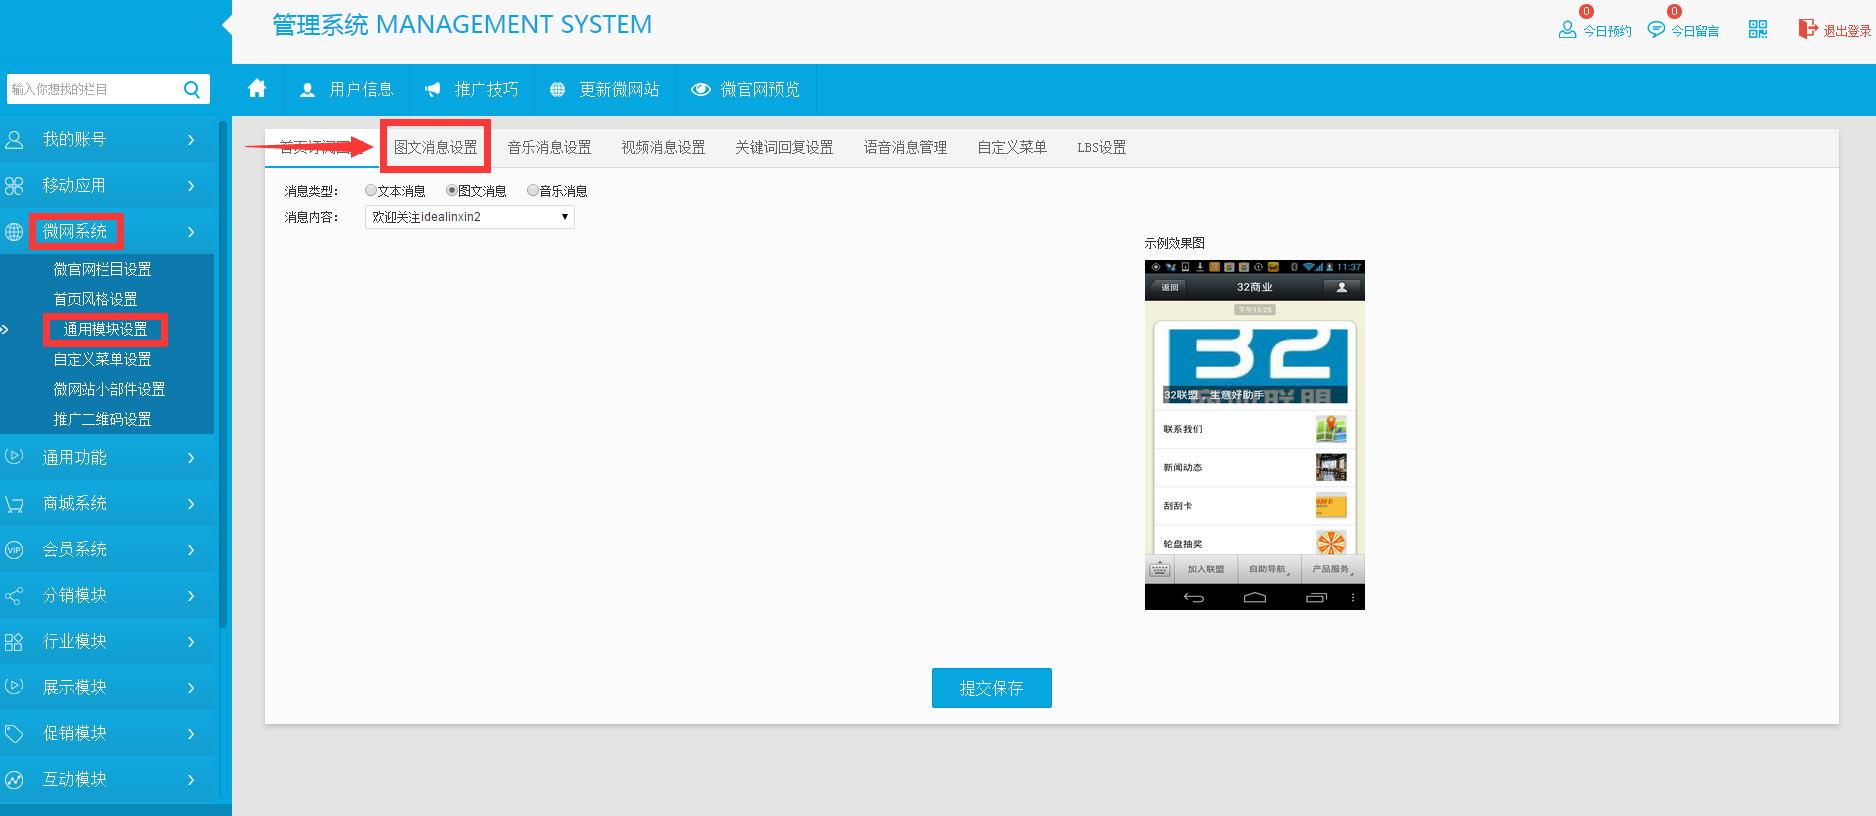The height and width of the screenshot is (816, 1876).
Task: Open the 消息内容 dropdown list
Action: point(469,217)
